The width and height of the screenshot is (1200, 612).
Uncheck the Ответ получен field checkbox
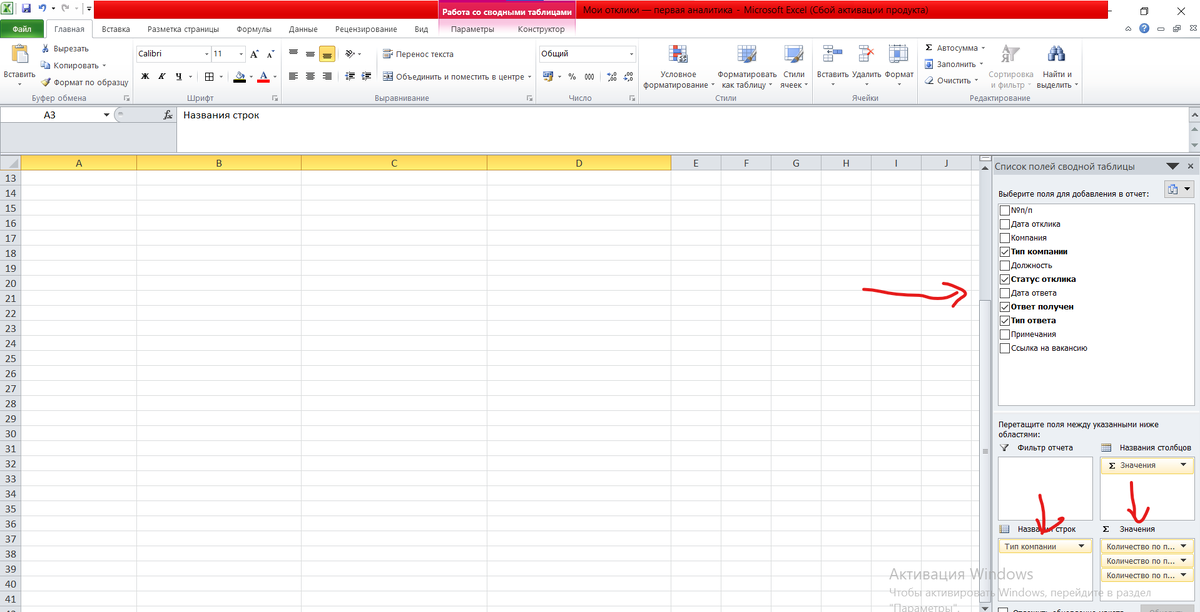[x=1005, y=307]
